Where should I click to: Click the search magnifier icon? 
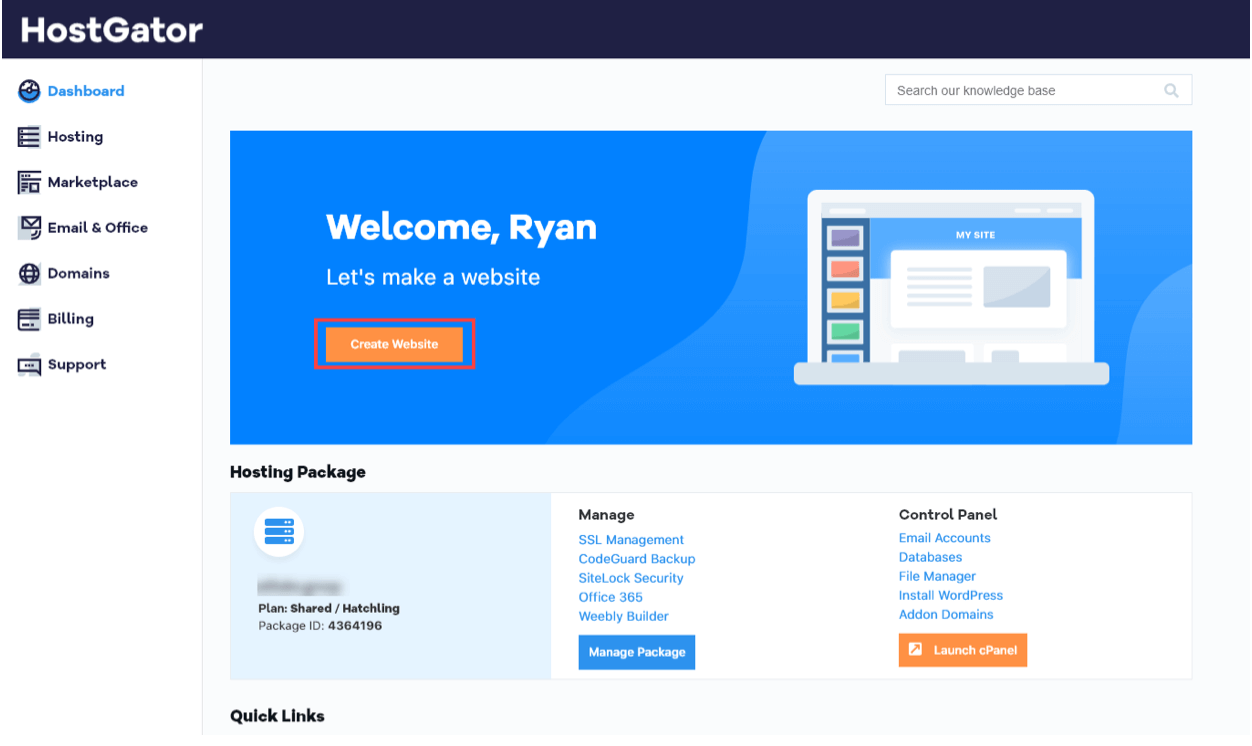[x=1170, y=90]
